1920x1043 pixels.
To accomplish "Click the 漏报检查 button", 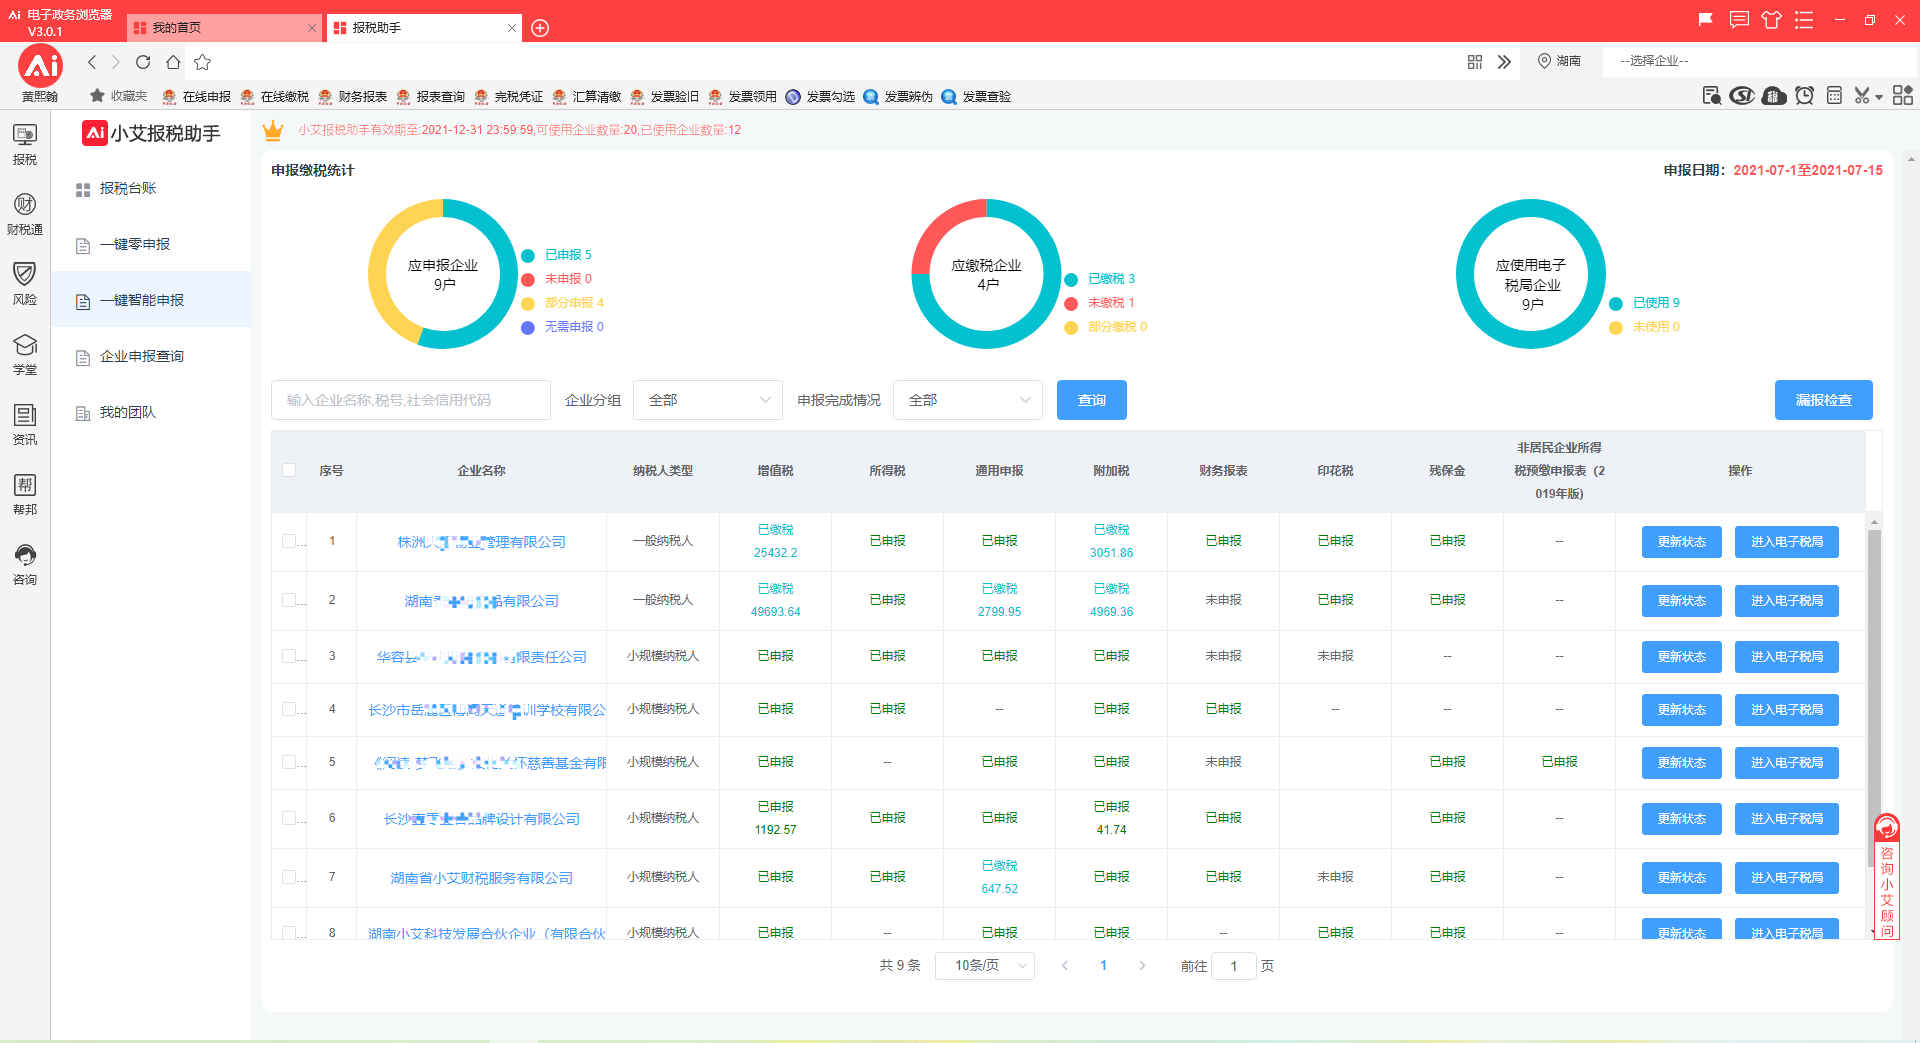I will pos(1824,400).
